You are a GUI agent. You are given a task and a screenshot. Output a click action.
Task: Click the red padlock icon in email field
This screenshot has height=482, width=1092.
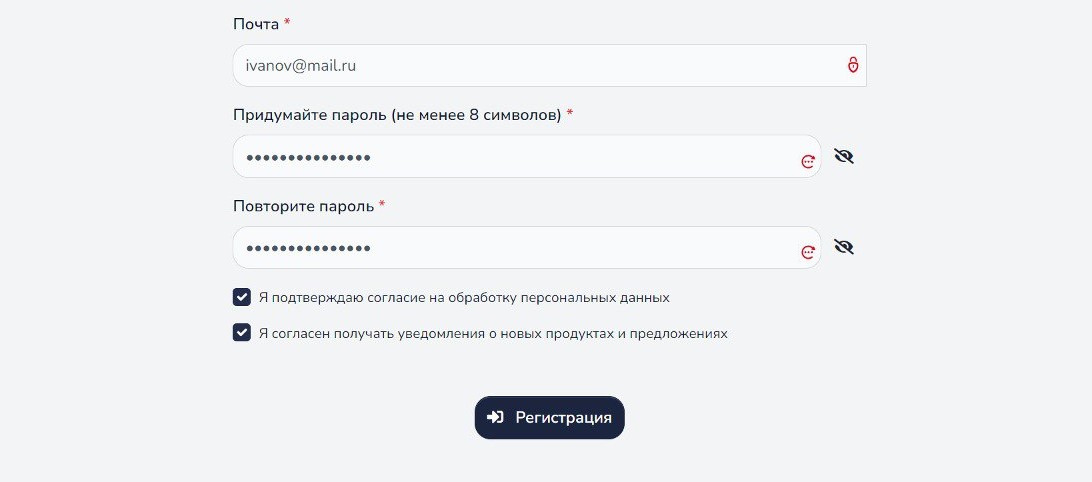point(852,65)
